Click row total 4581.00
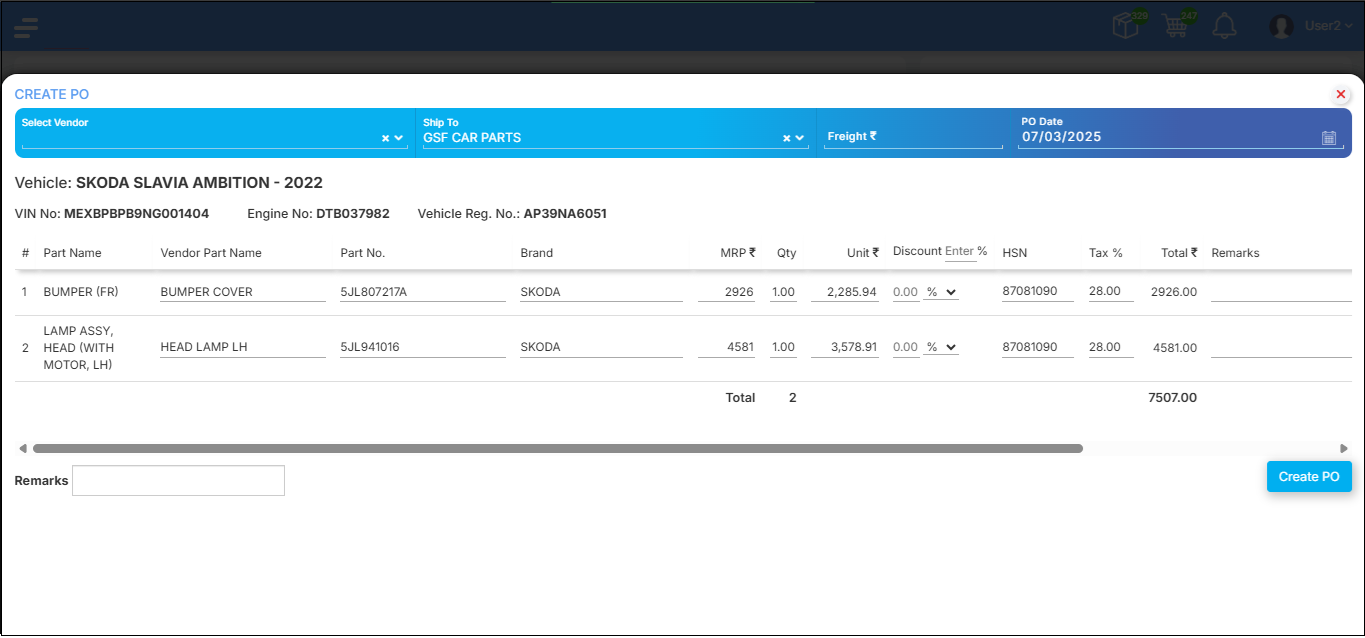The height and width of the screenshot is (638, 1365). 1175,348
